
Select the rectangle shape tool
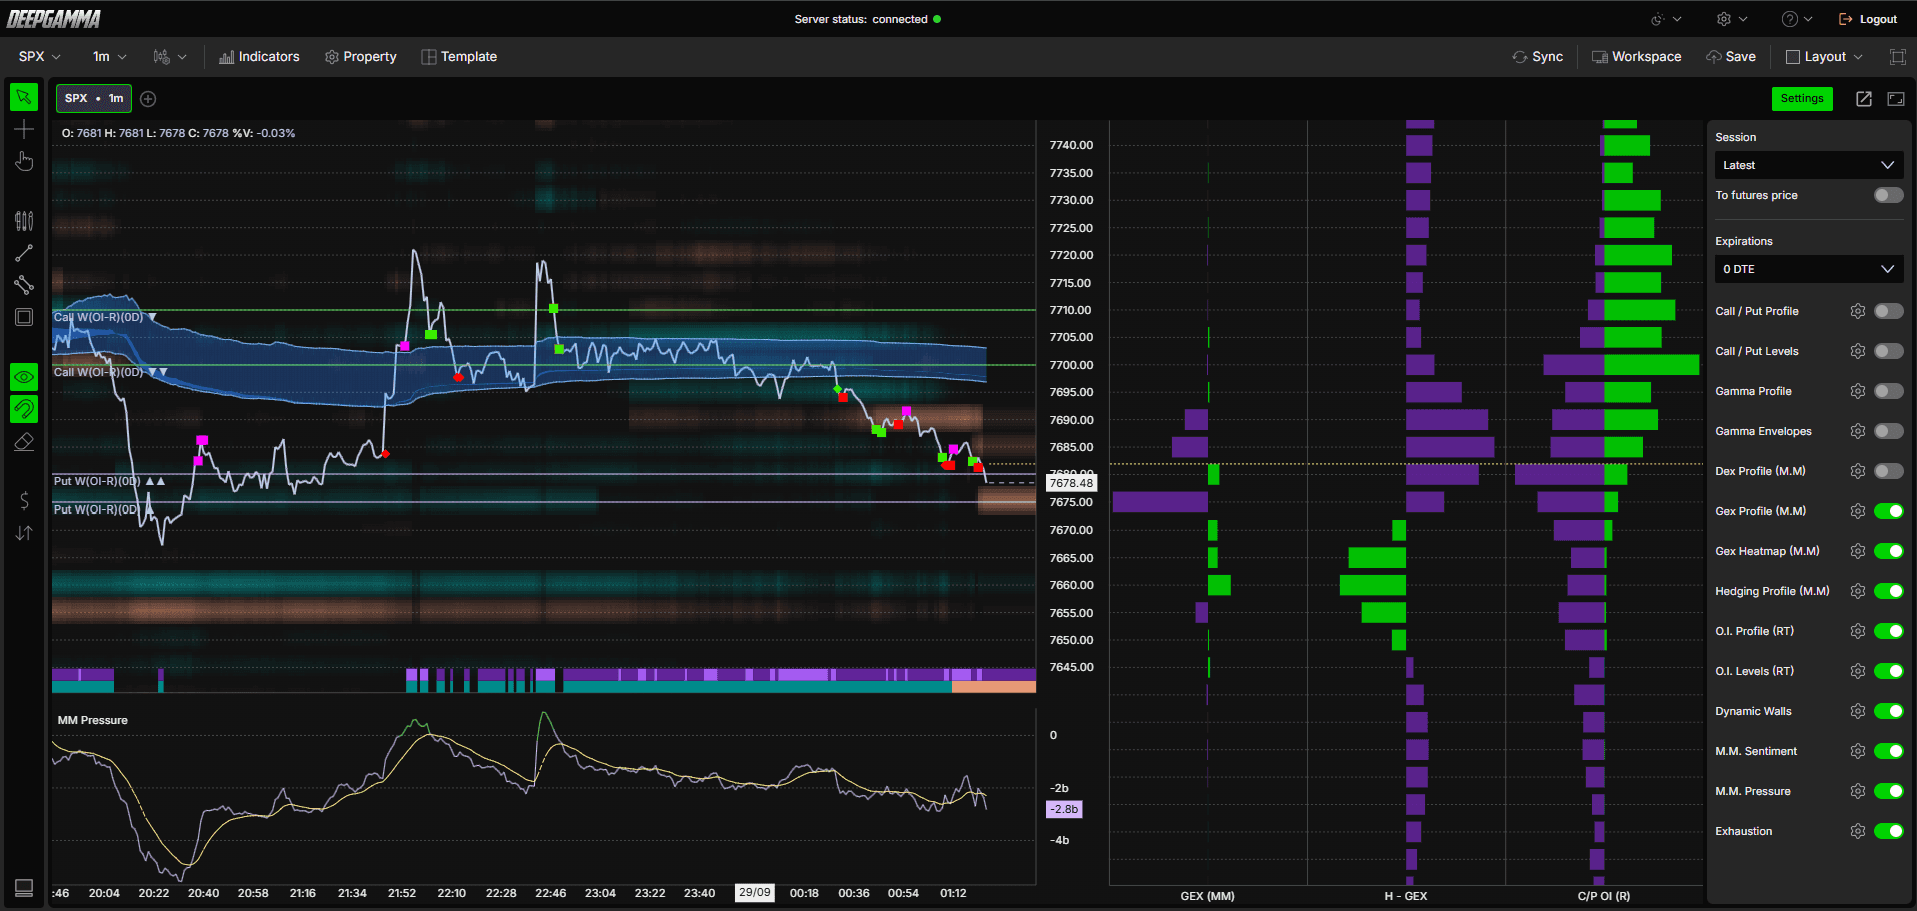pos(24,317)
